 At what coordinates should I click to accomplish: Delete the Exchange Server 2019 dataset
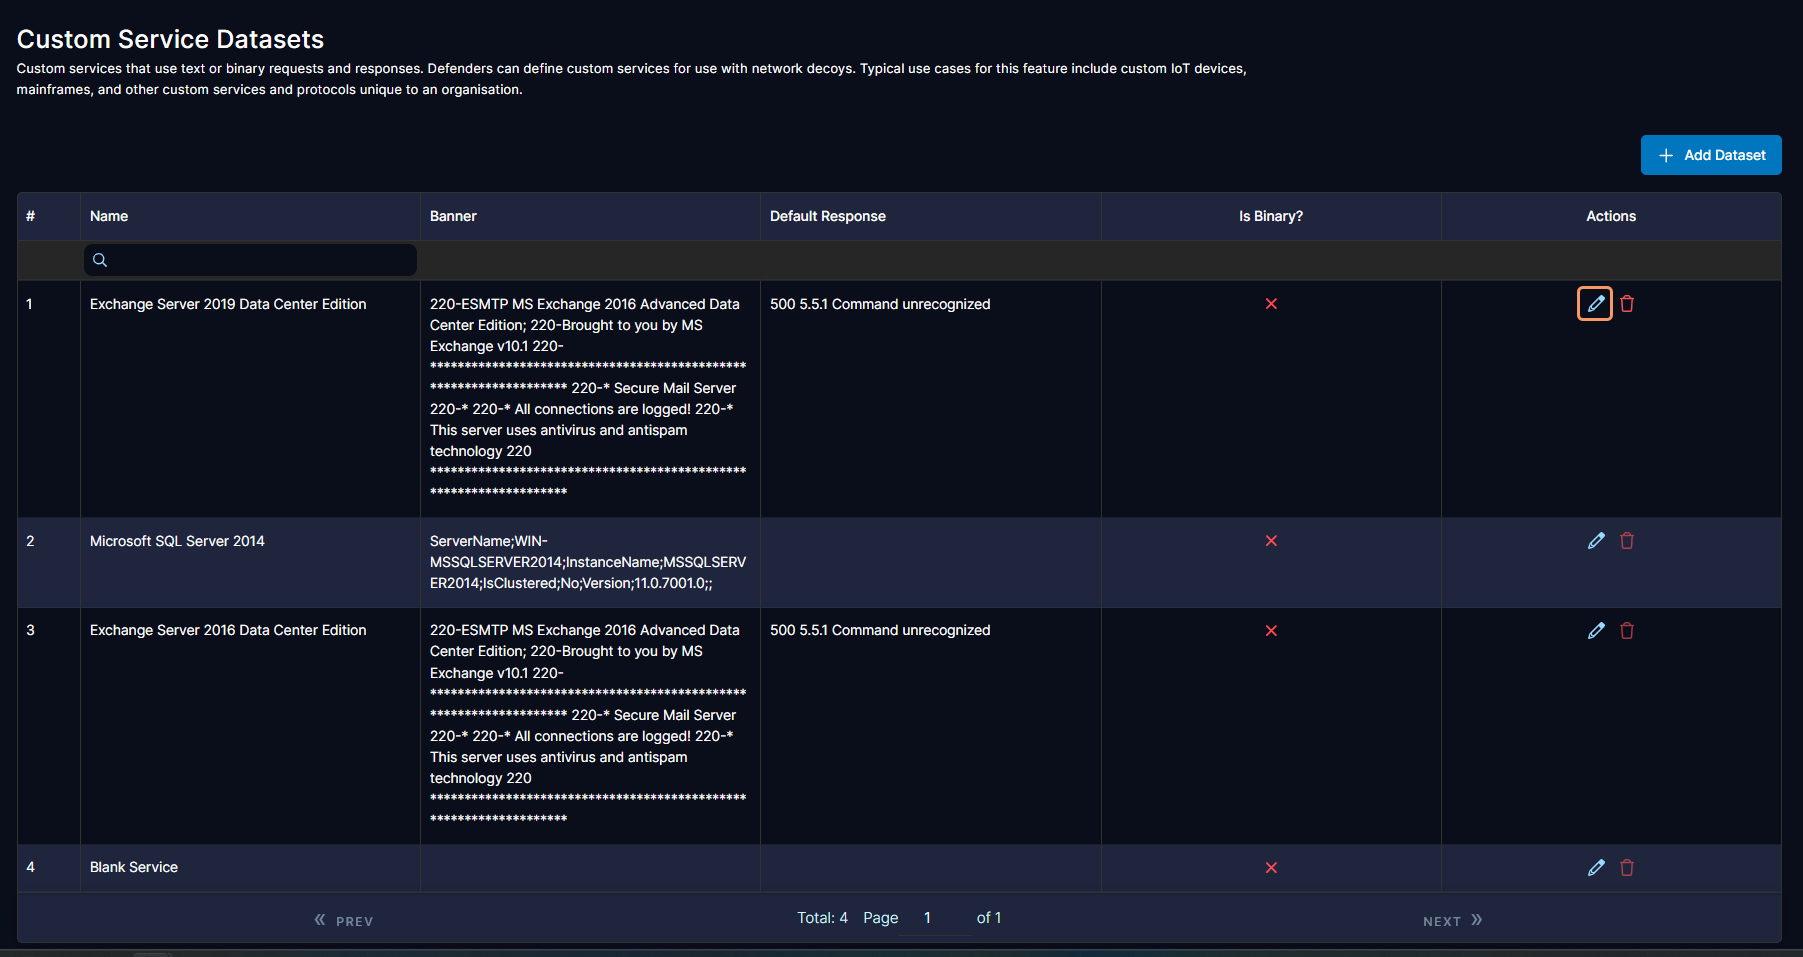point(1627,304)
